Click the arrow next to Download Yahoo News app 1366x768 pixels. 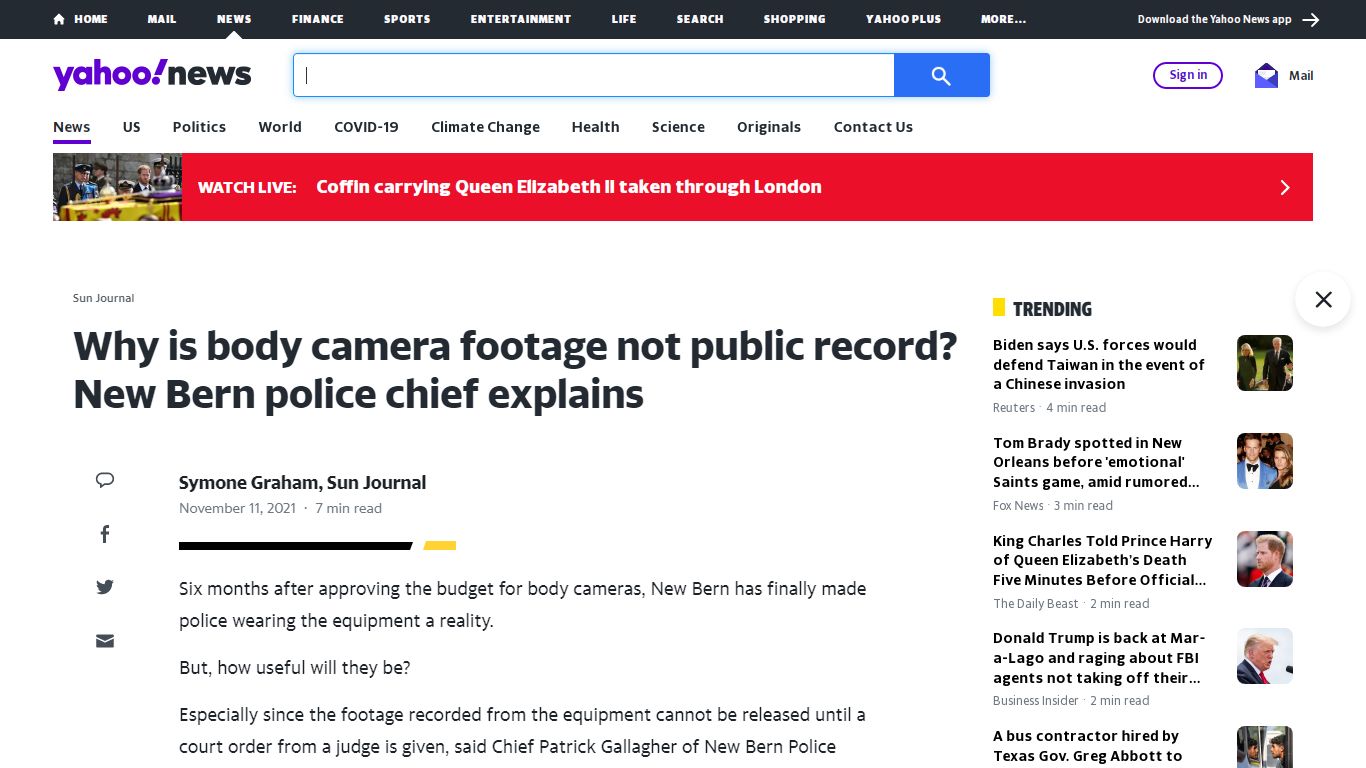[1311, 19]
